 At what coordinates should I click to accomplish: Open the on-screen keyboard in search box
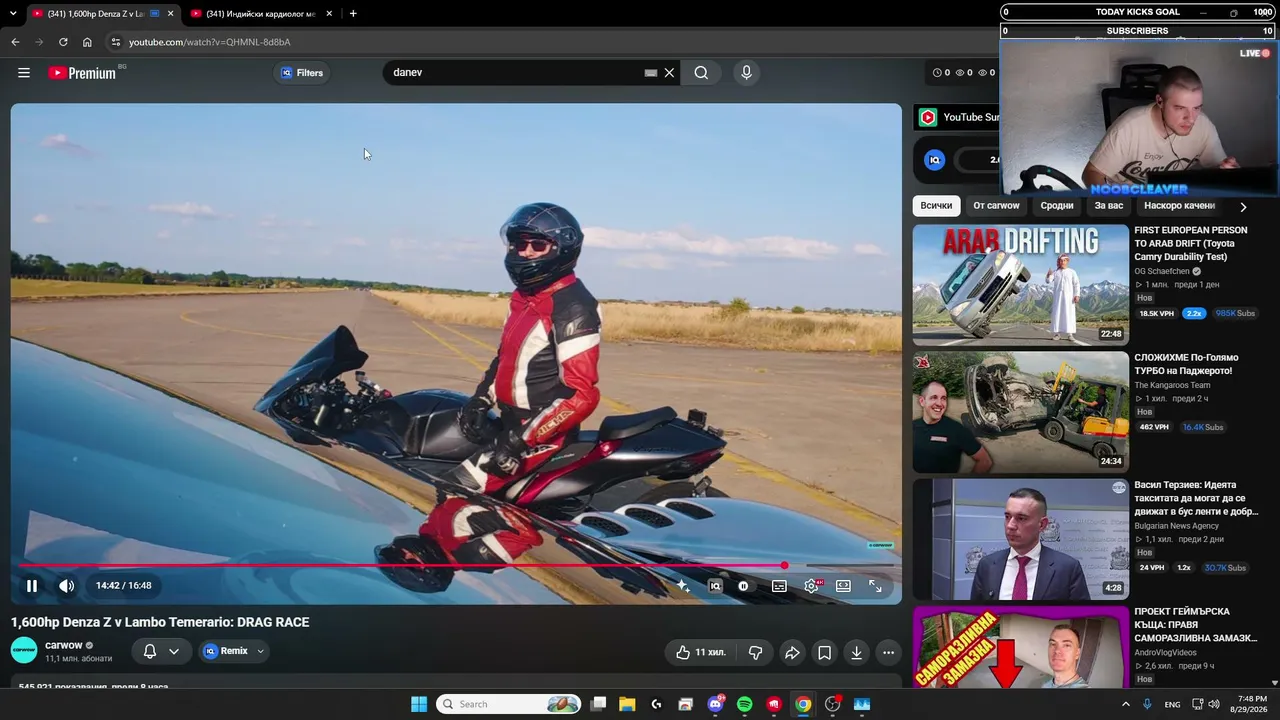(651, 73)
